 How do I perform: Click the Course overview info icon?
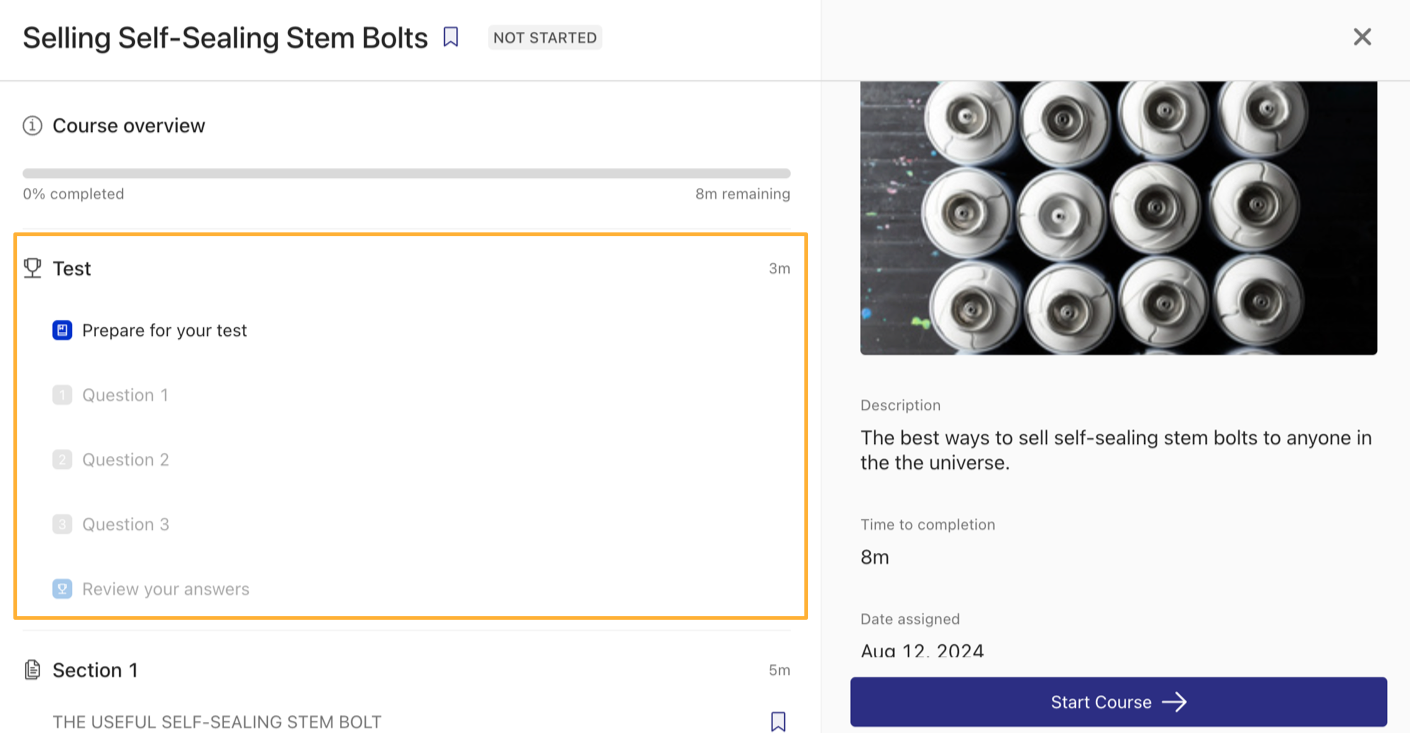(33, 125)
